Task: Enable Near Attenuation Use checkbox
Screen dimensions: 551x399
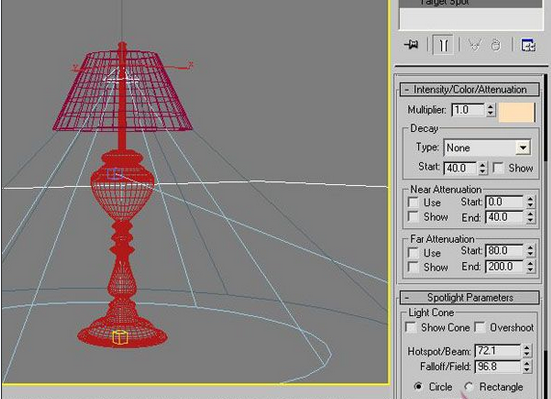Action: point(413,202)
